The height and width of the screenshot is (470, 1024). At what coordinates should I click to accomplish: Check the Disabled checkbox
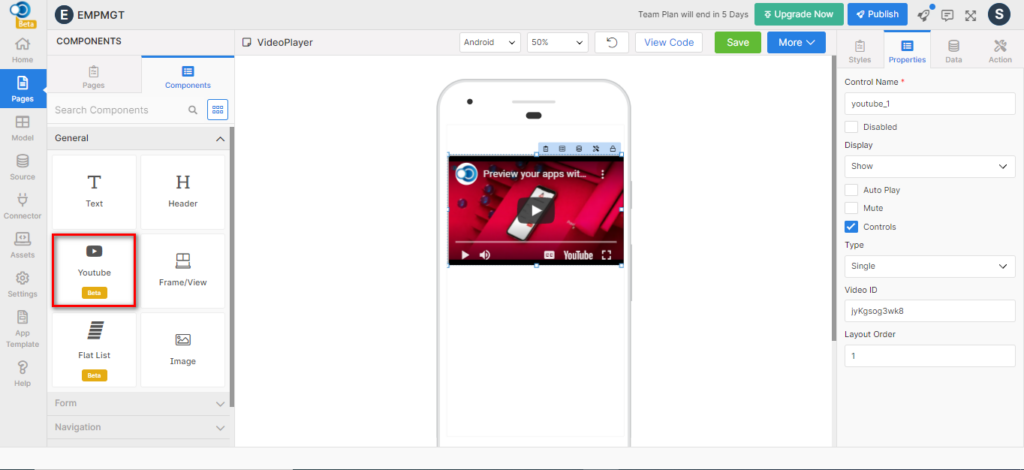pyautogui.click(x=852, y=127)
